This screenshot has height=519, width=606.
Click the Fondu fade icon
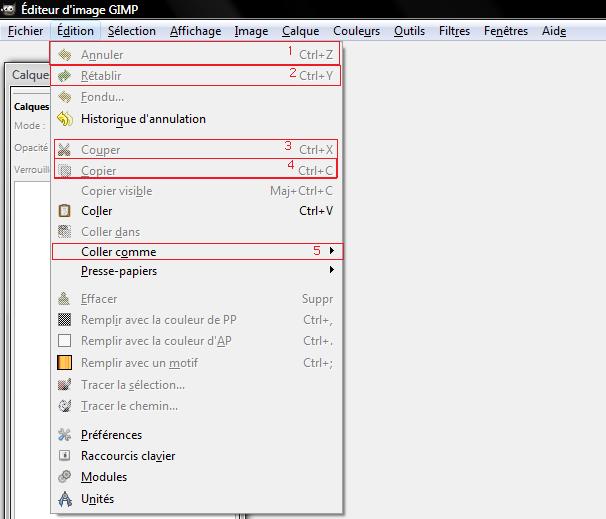65,97
